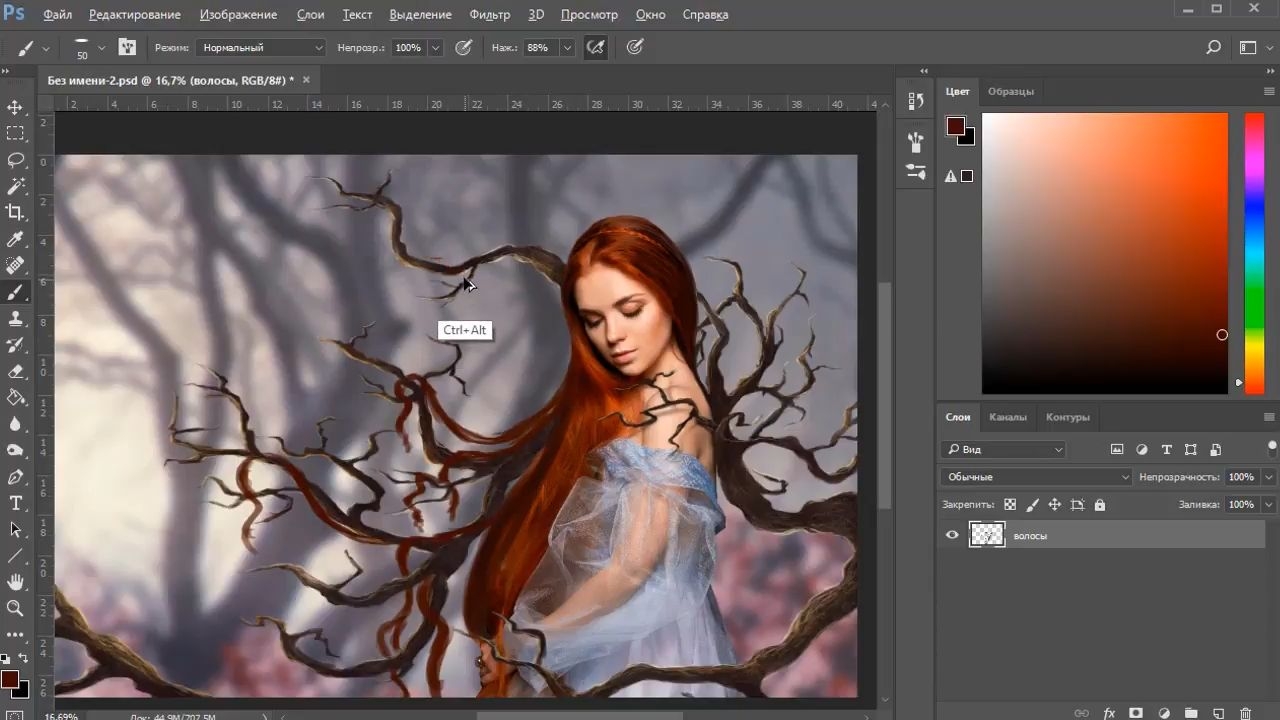Select the Blur tool

point(15,424)
